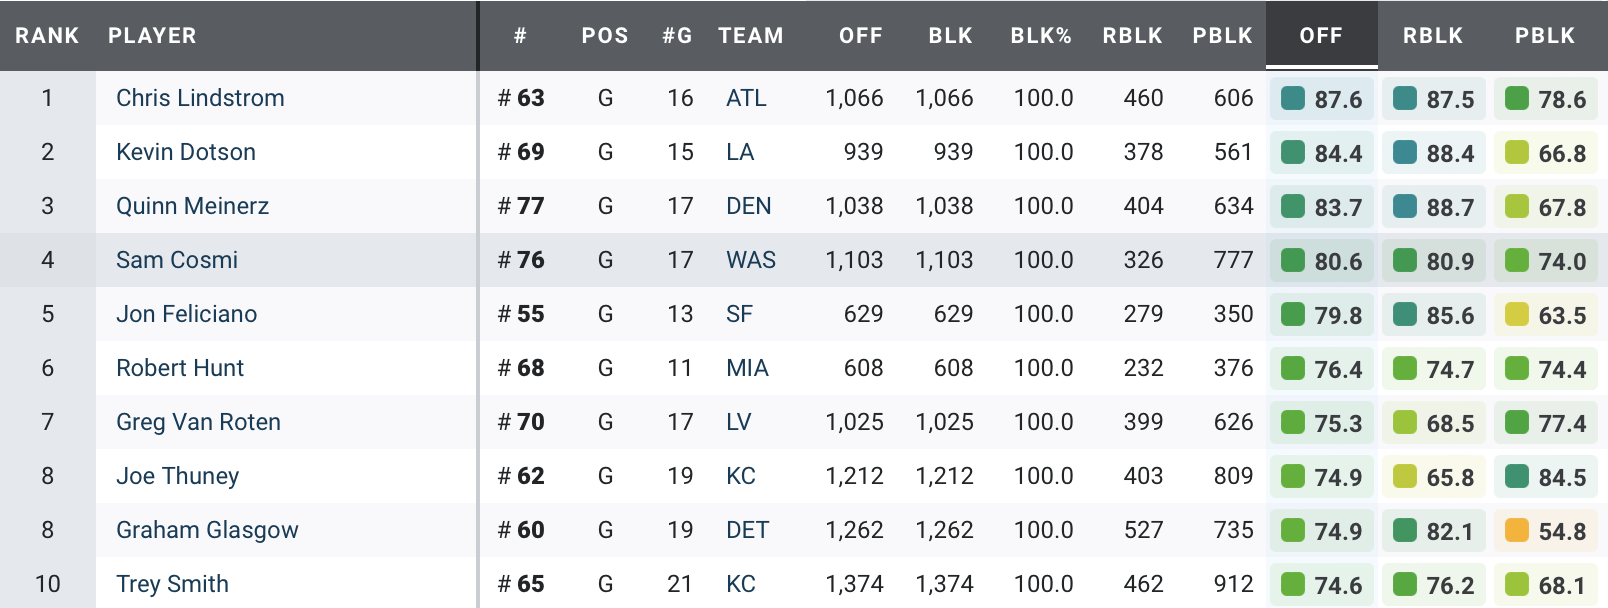Sort by the RANK column header
This screenshot has height=608, width=1608.
click(47, 36)
